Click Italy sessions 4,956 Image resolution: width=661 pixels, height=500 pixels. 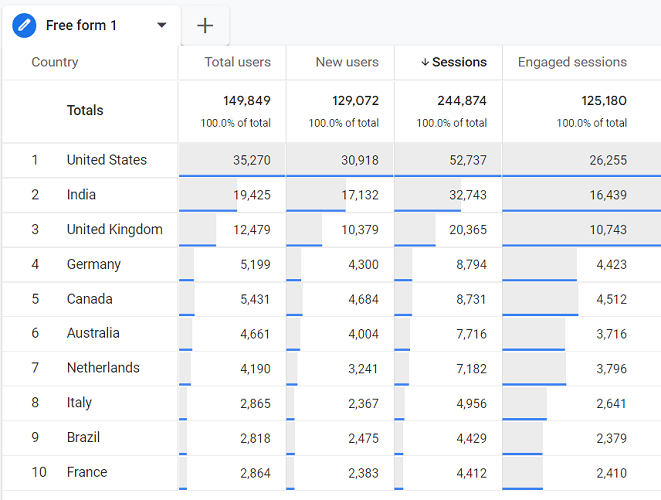coord(471,403)
